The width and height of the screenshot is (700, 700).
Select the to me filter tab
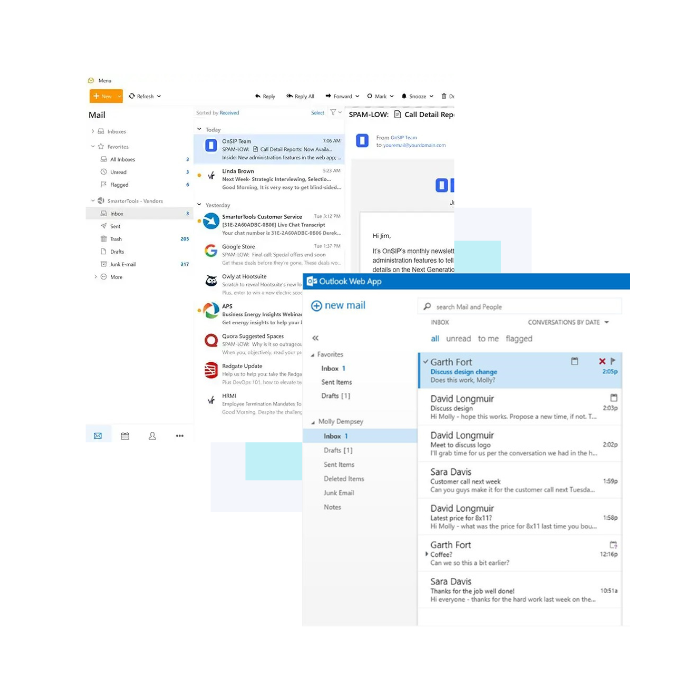(488, 338)
